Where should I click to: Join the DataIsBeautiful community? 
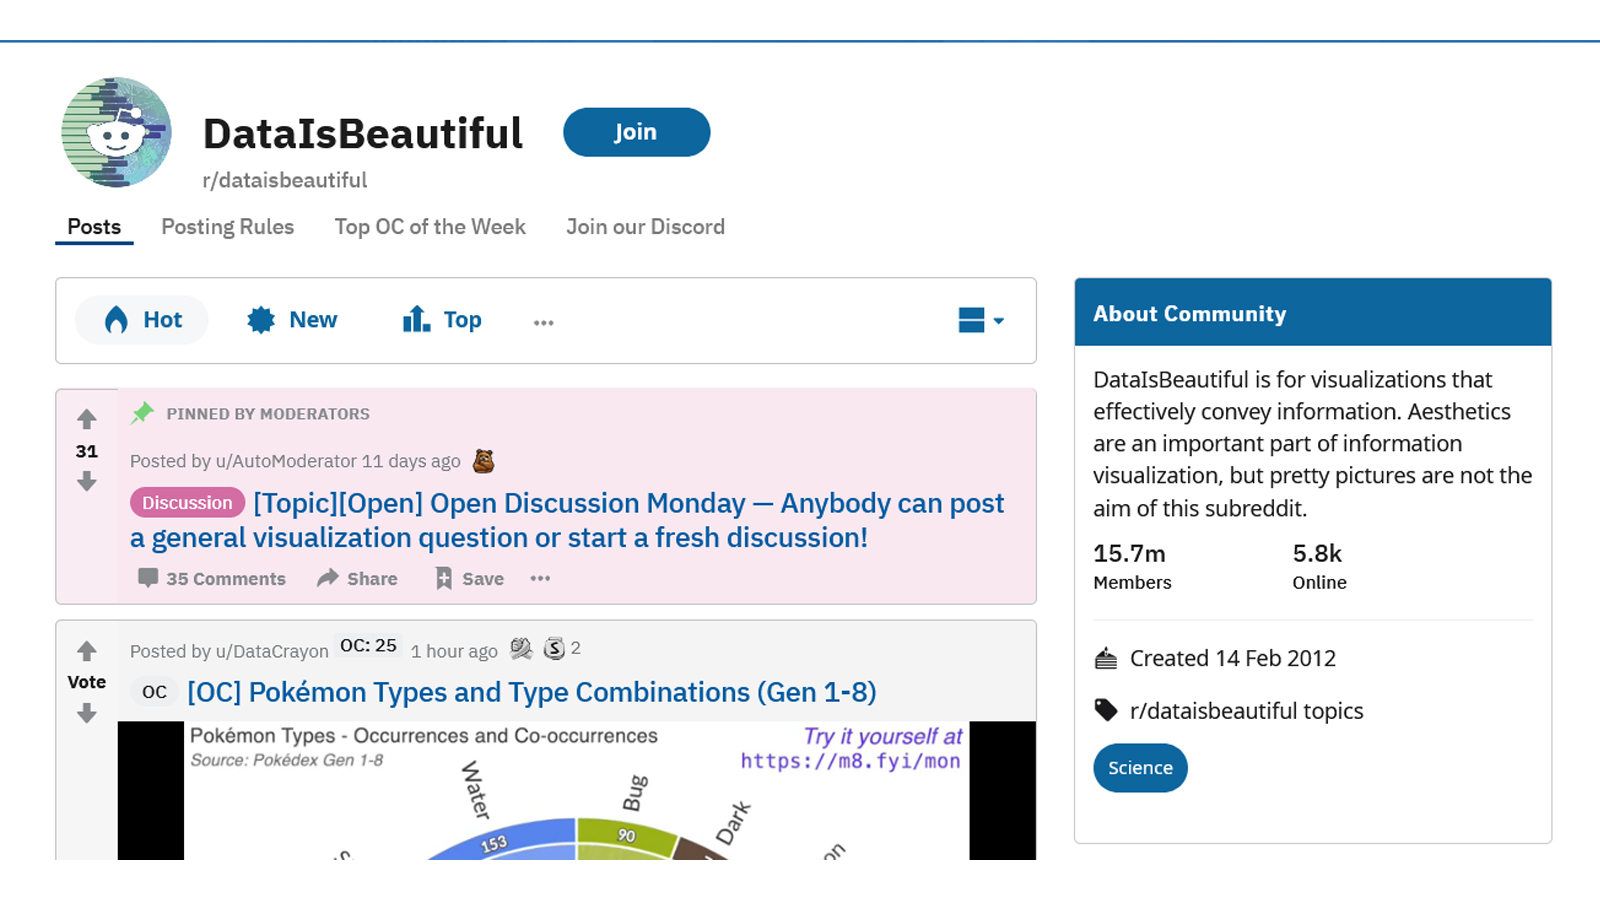(636, 132)
